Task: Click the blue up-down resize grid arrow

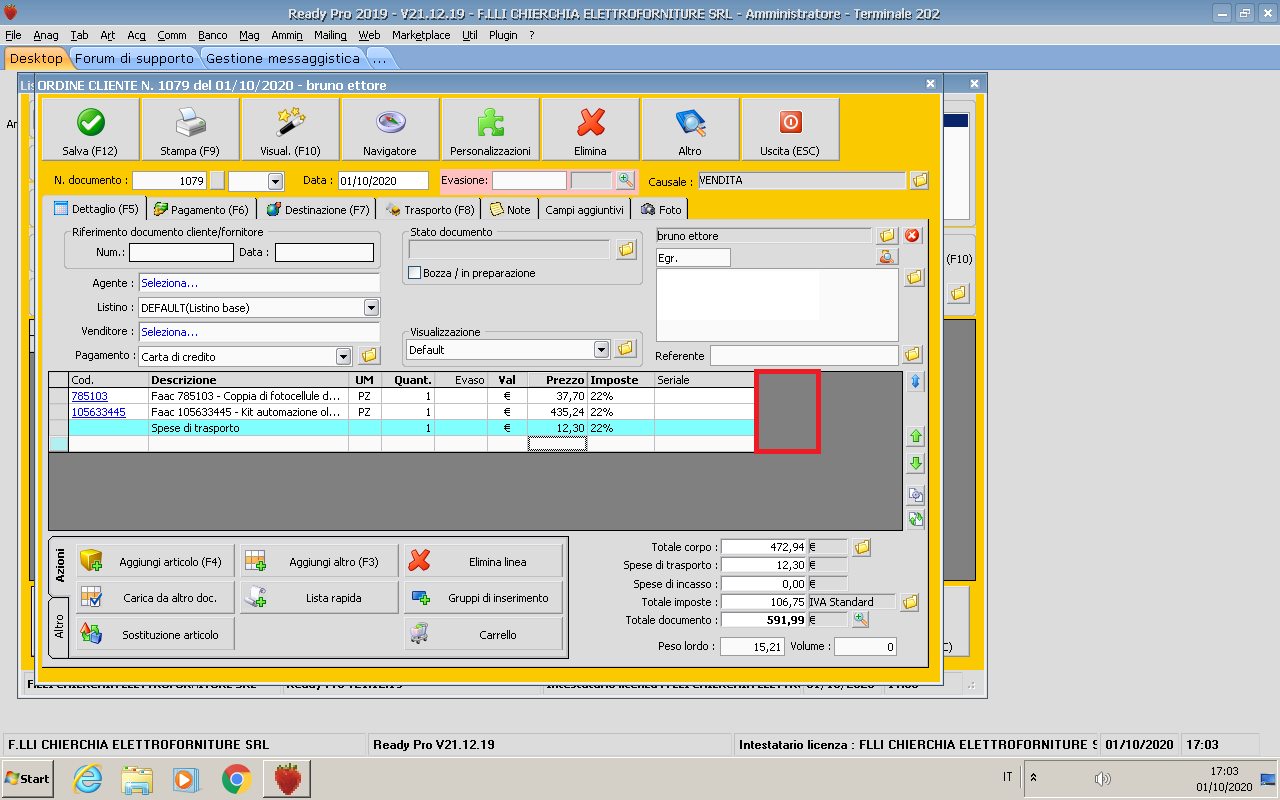Action: coord(915,381)
